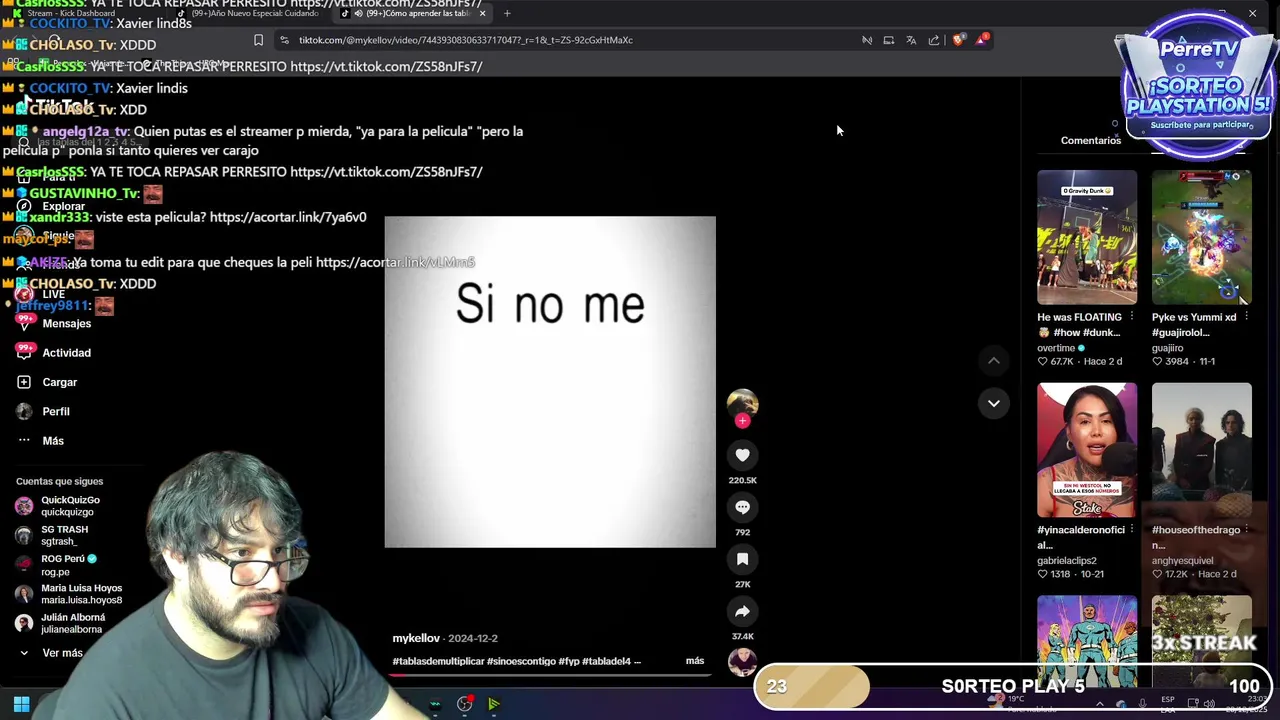Click the translate page icon
Image resolution: width=1280 pixels, height=720 pixels.
tap(911, 40)
